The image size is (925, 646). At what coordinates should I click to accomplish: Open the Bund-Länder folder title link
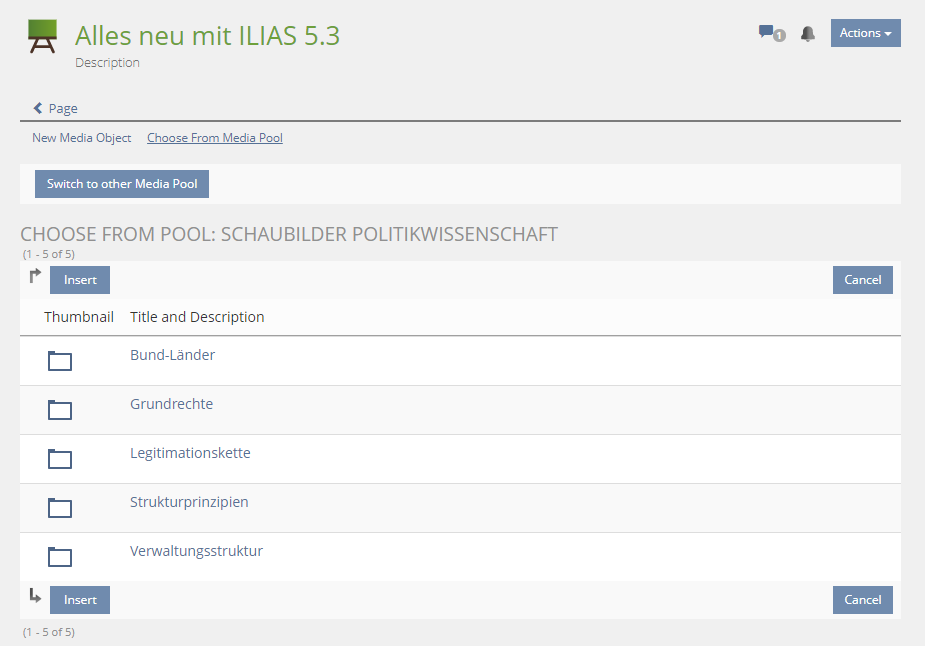point(172,355)
